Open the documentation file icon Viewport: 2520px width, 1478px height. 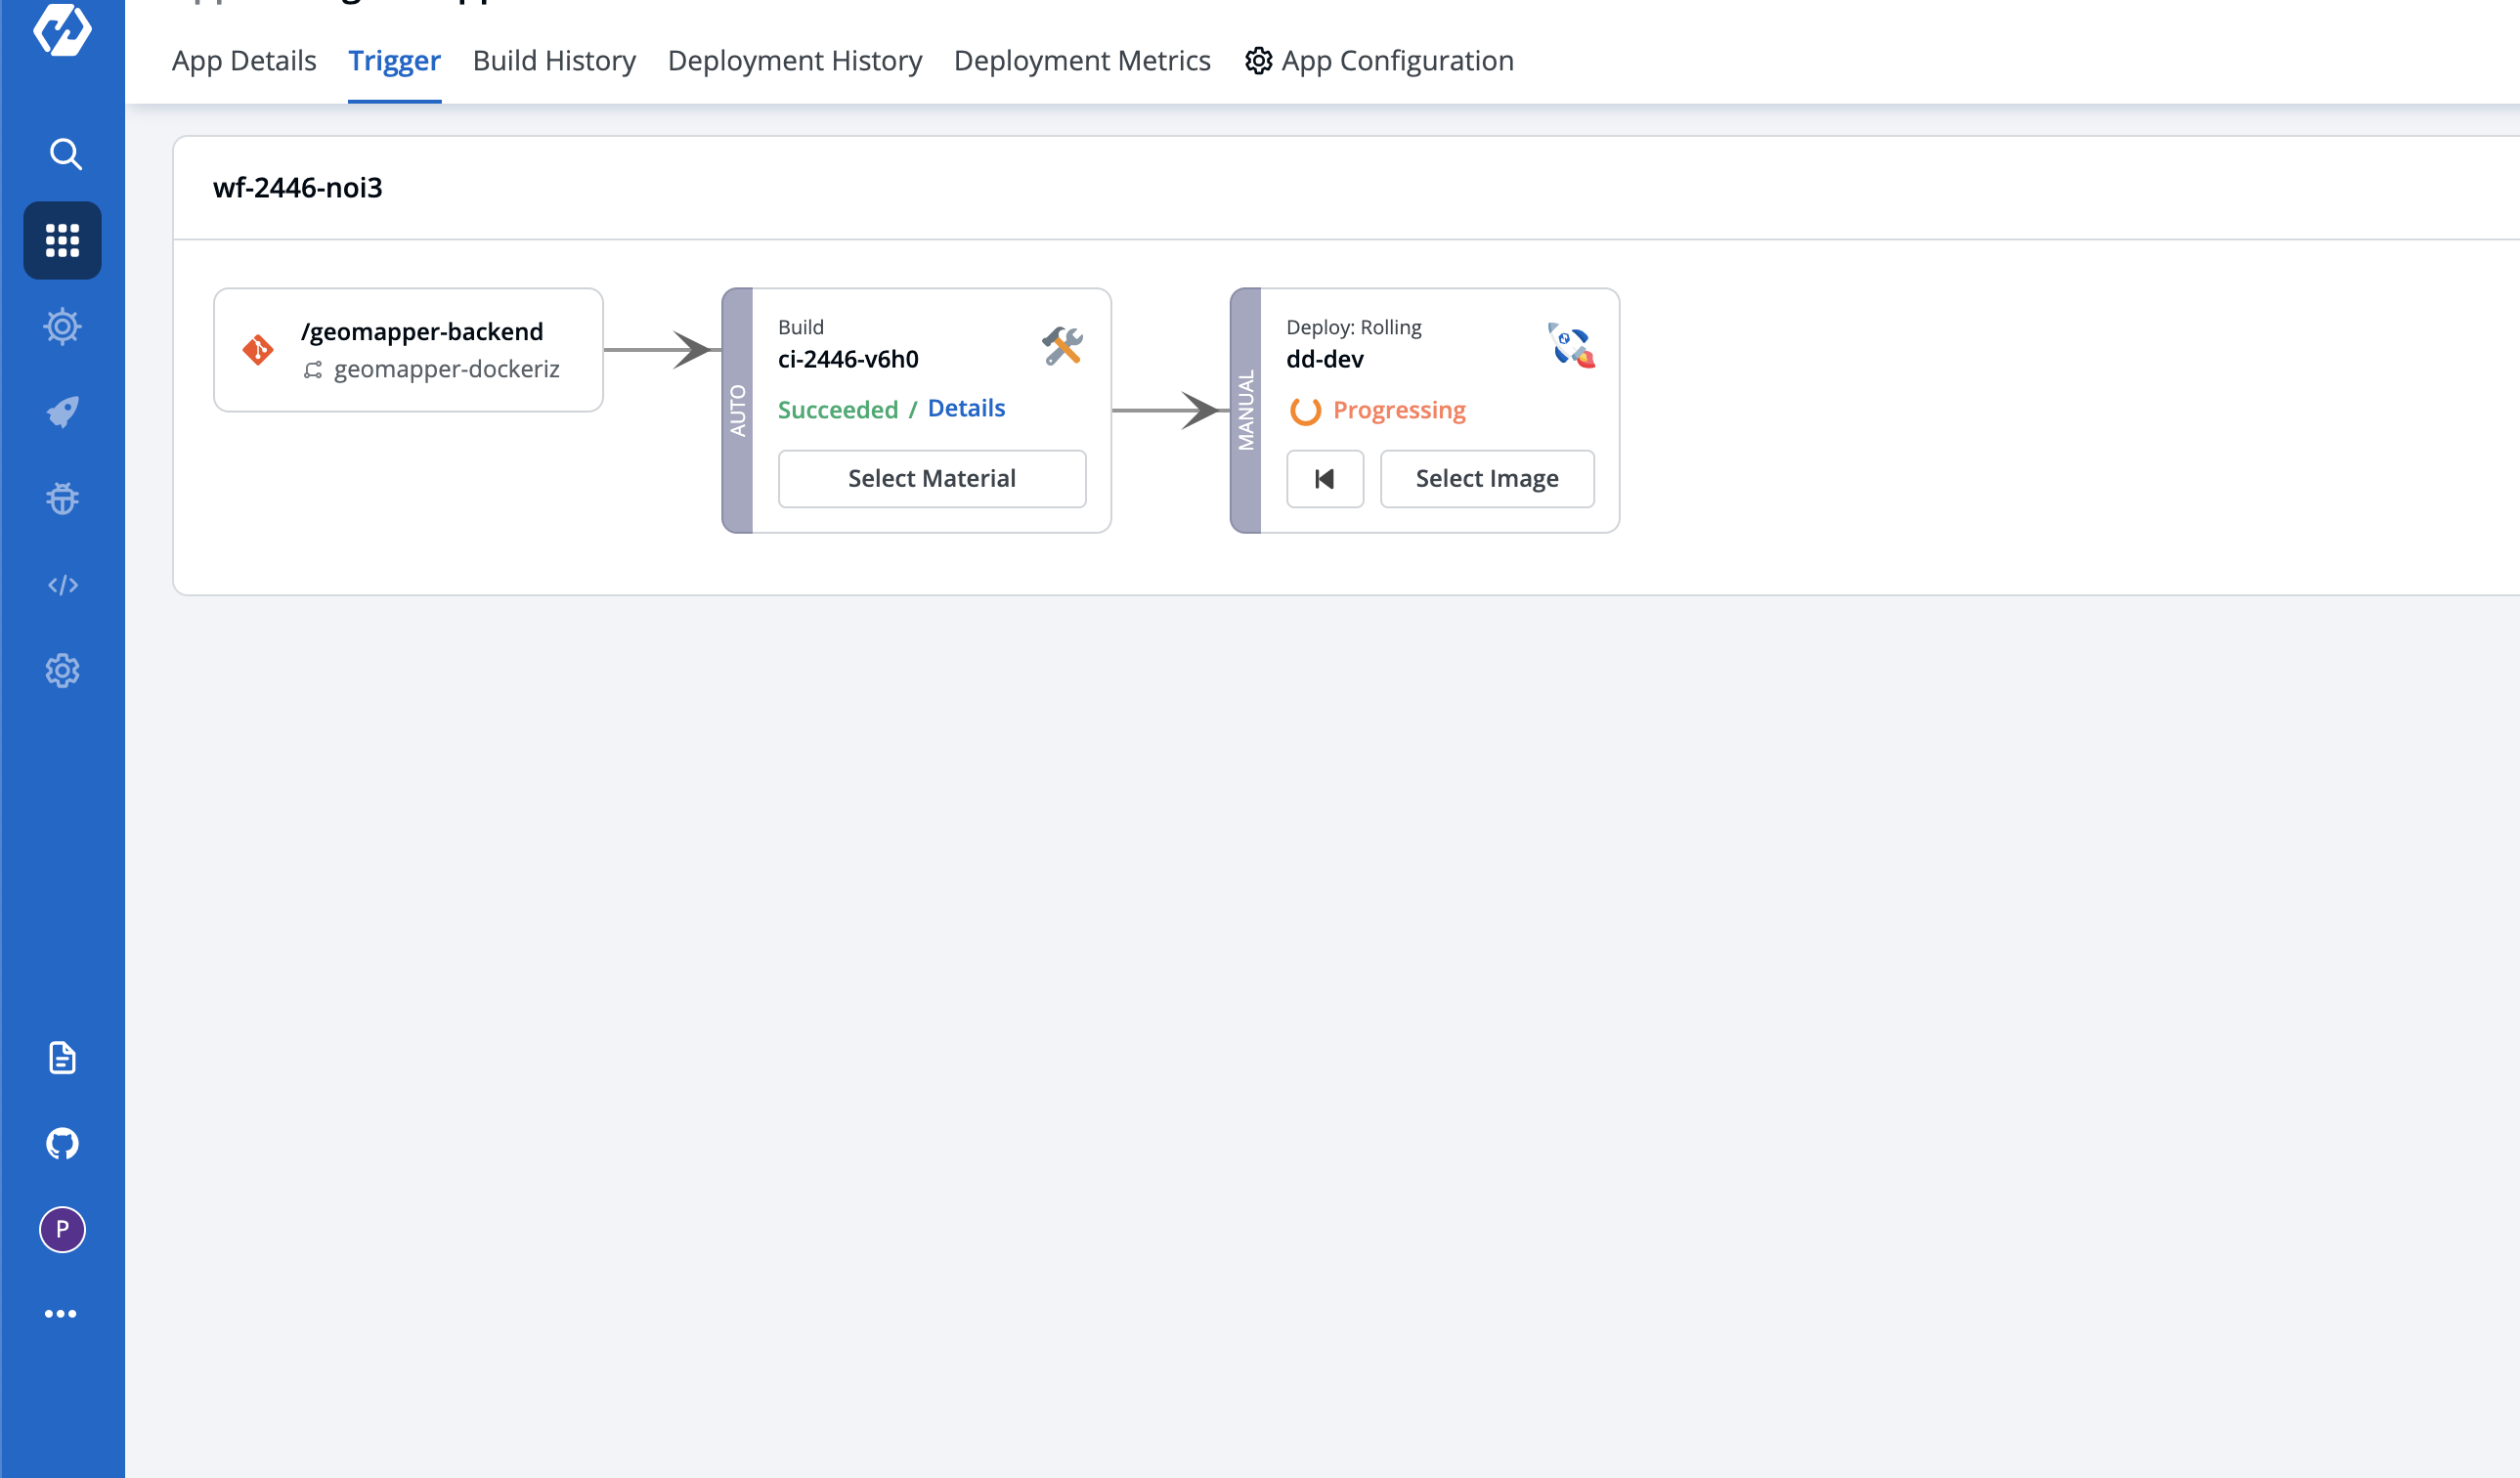pyautogui.click(x=62, y=1057)
